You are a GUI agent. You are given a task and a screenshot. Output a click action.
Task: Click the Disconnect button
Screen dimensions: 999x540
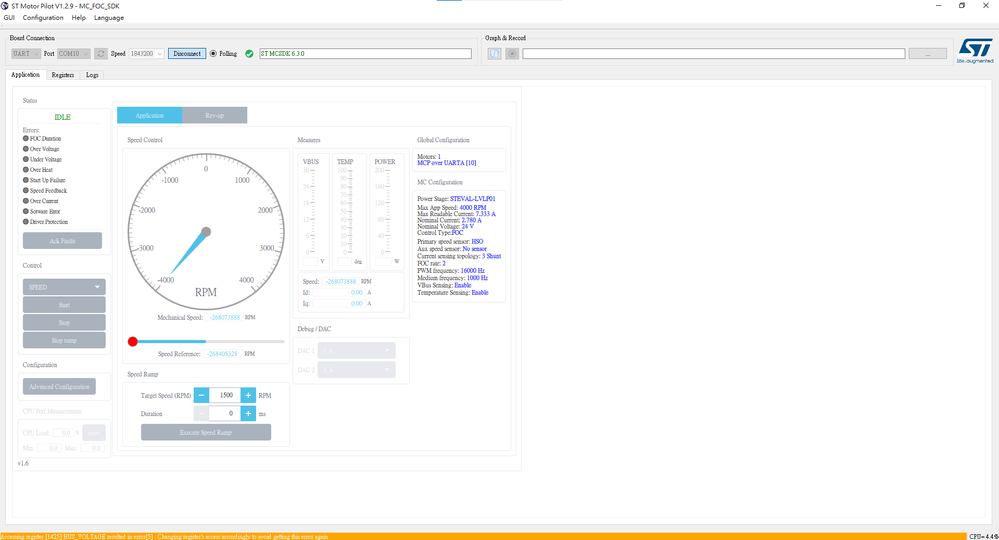pyautogui.click(x=187, y=53)
